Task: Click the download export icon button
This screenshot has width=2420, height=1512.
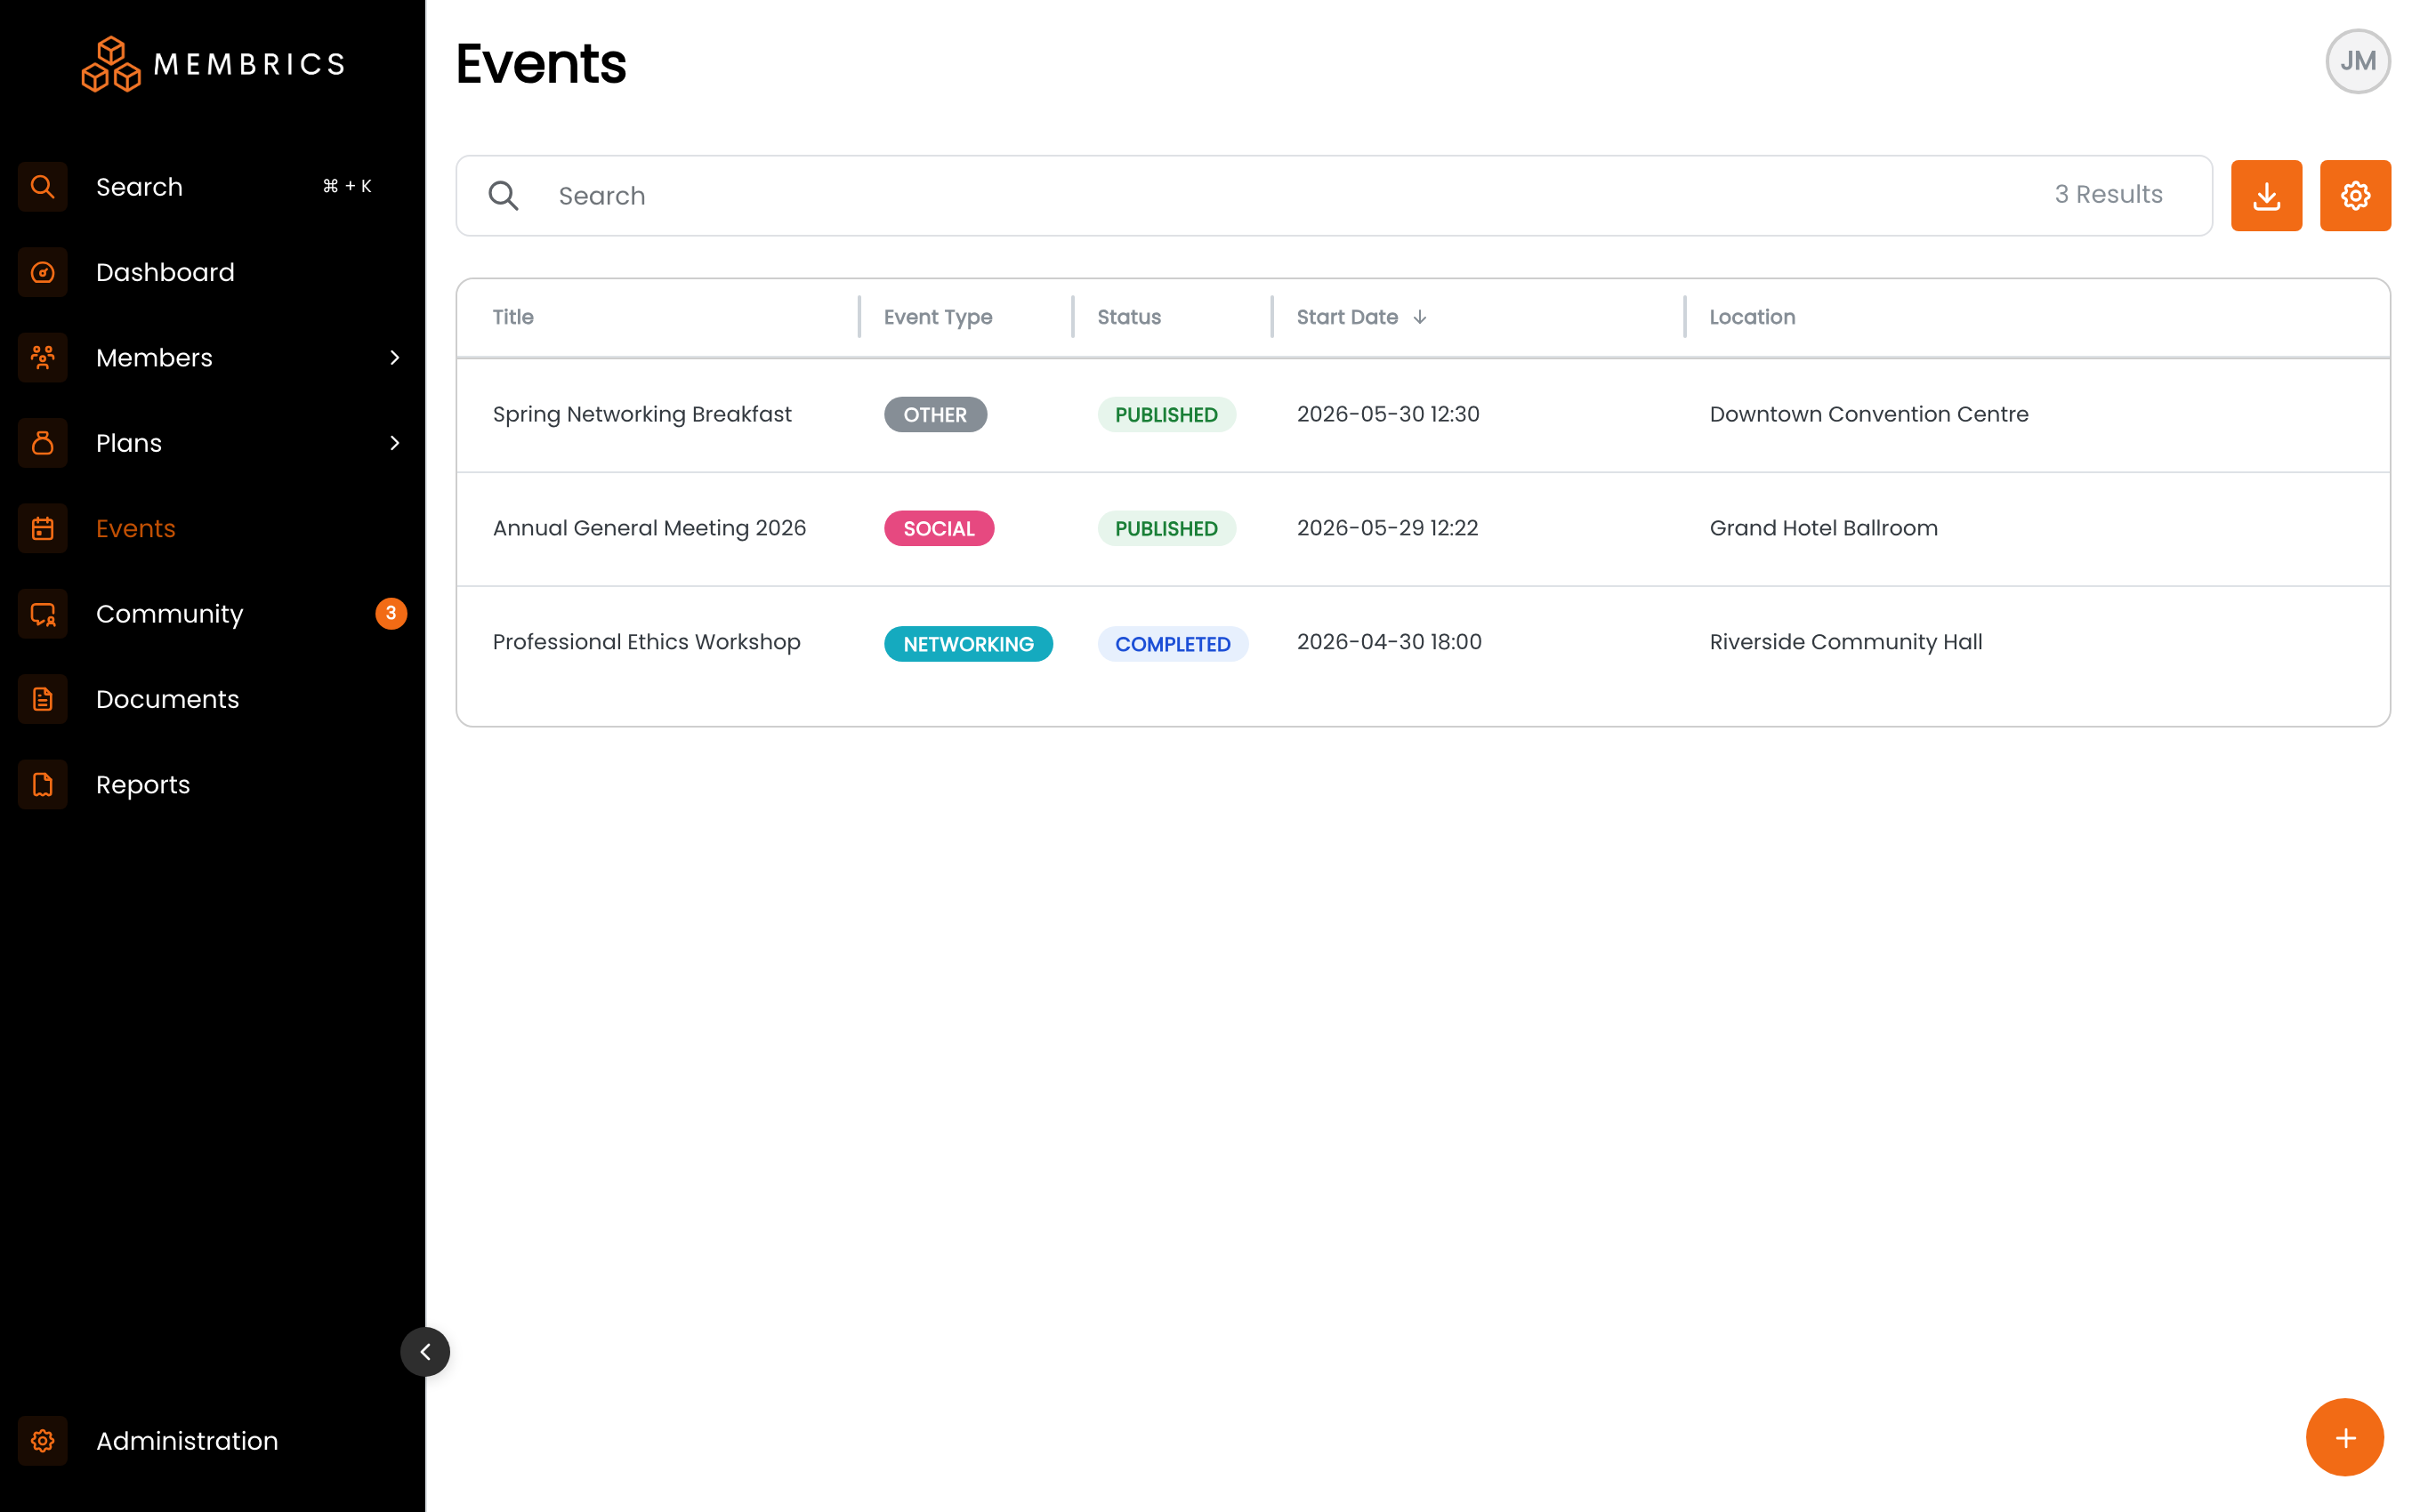Action: 2266,195
